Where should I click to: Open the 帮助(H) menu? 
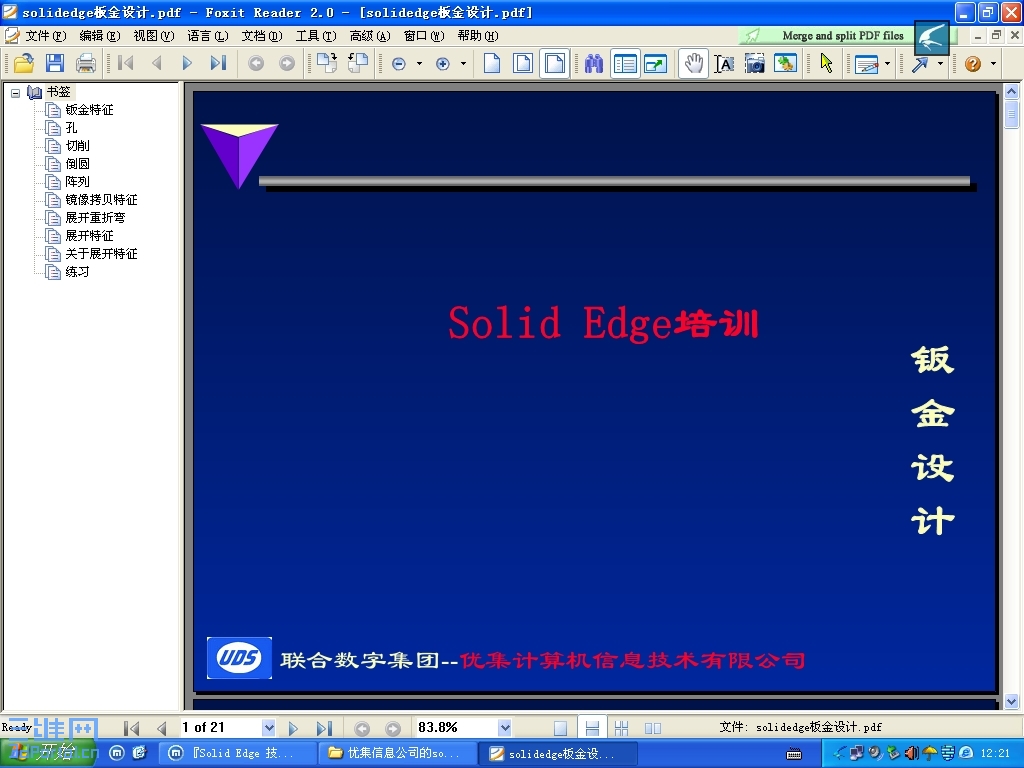[477, 35]
